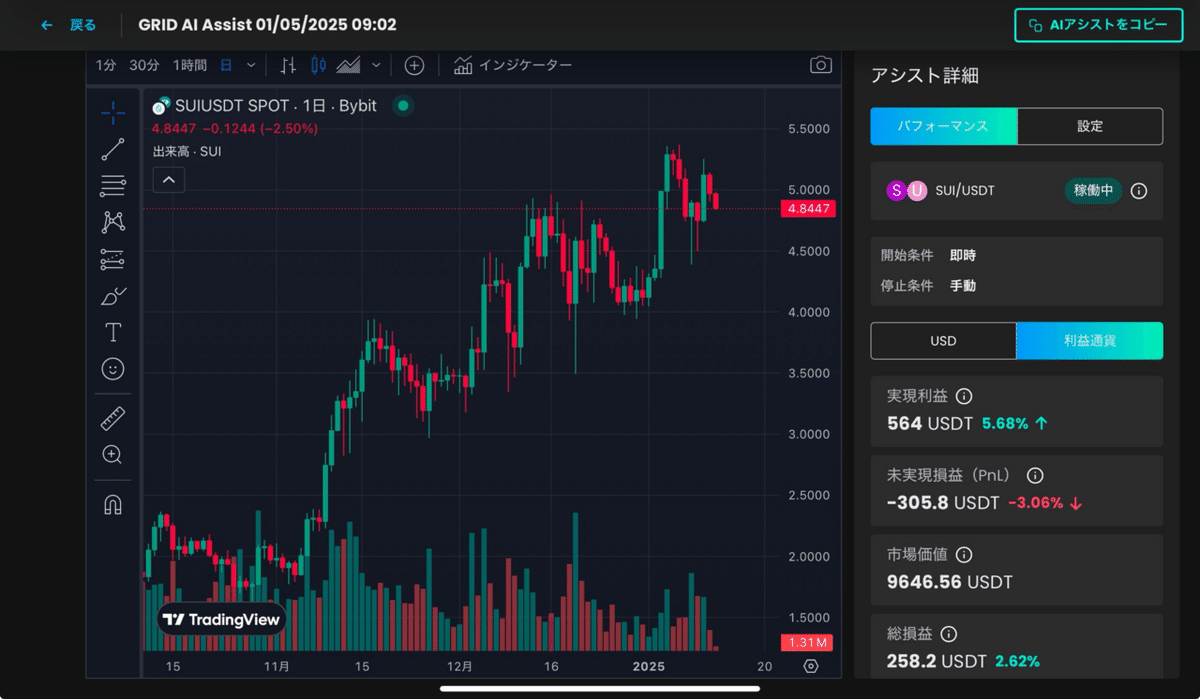1200x699 pixels.
Task: Select the brush drawing tool
Action: pos(113,296)
